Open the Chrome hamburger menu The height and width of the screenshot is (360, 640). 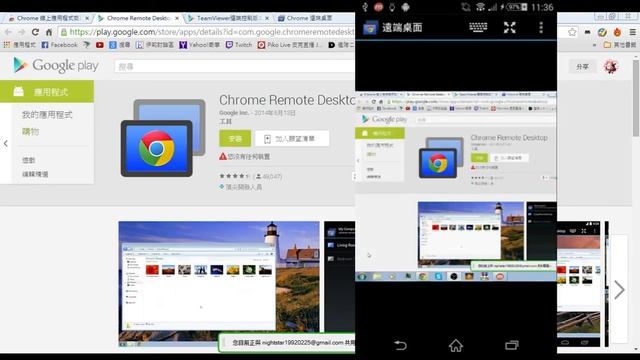point(632,32)
